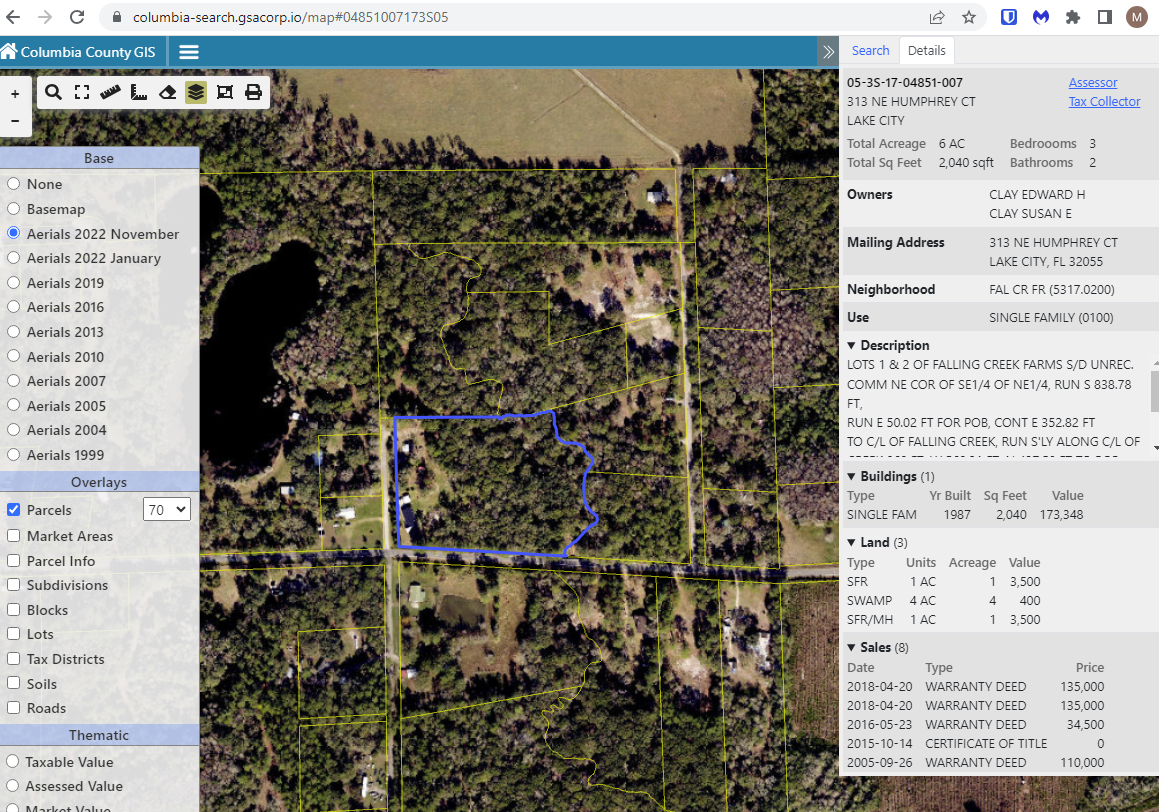Open the parcels opacity dropdown showing 70
Viewport: 1159px width, 812px height.
tap(166, 510)
